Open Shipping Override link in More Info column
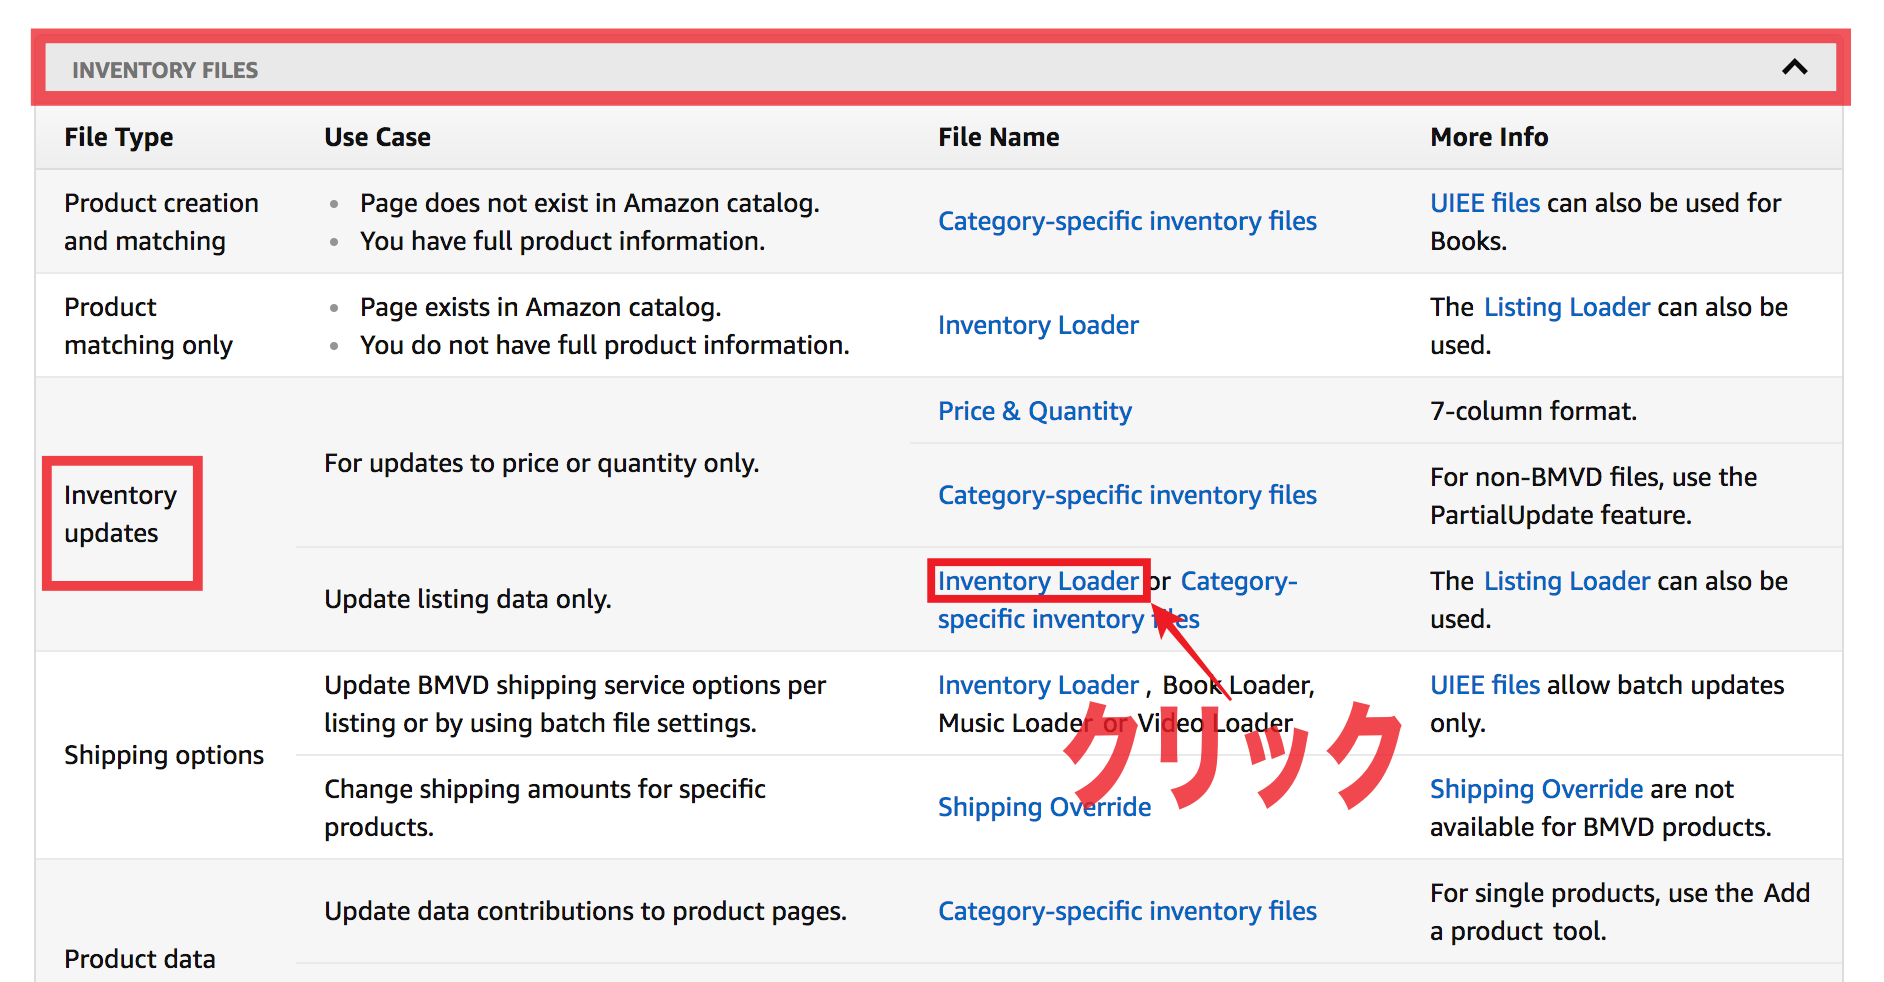1884x982 pixels. 1536,789
